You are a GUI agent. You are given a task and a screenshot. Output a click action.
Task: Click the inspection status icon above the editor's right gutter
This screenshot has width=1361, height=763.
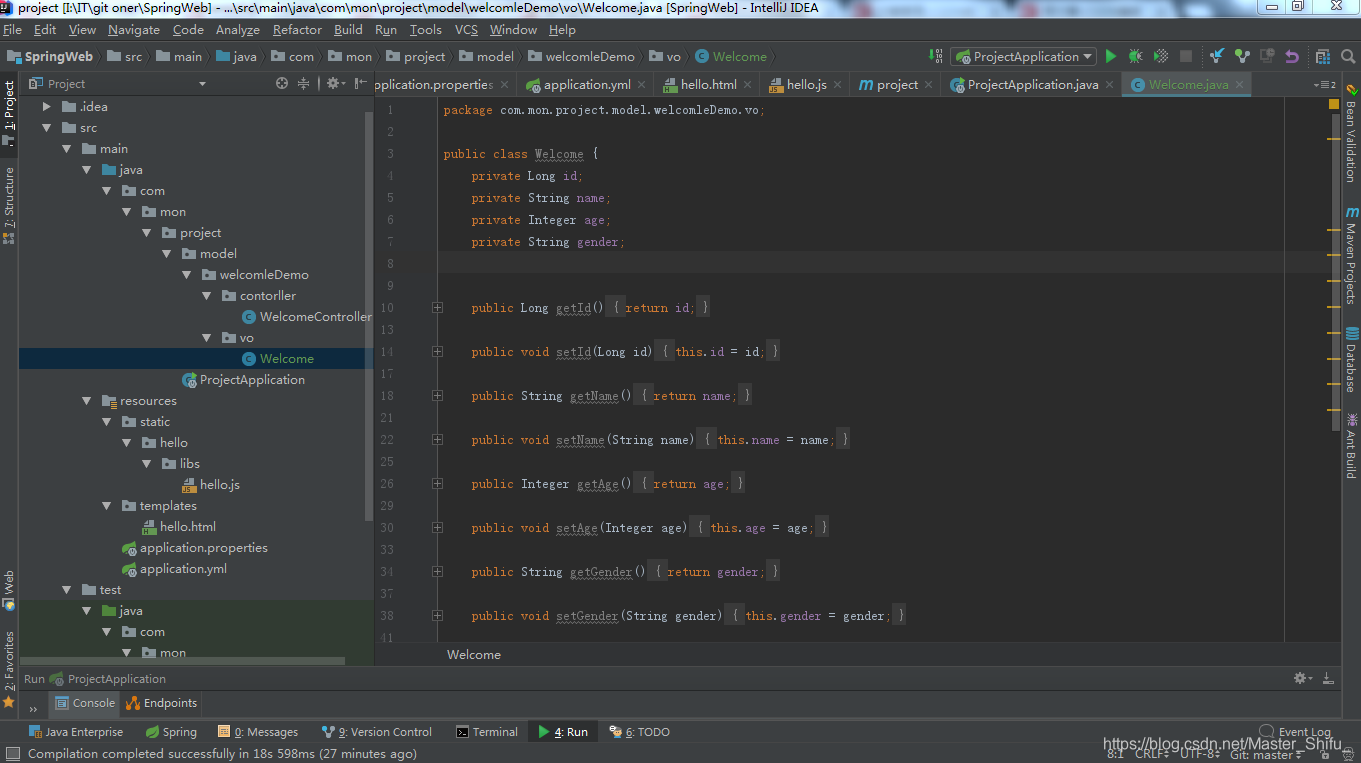click(x=1334, y=104)
